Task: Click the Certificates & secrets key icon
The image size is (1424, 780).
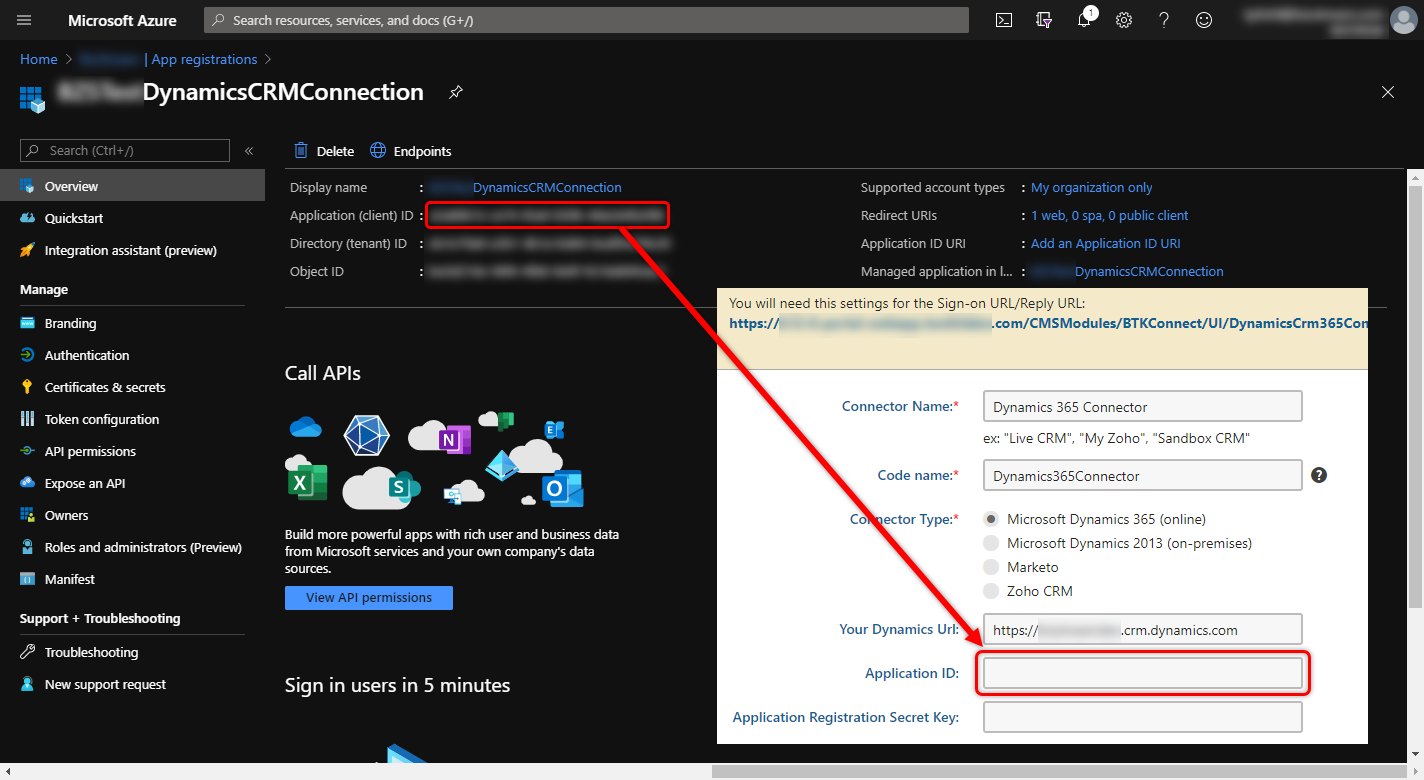Action: [x=27, y=387]
